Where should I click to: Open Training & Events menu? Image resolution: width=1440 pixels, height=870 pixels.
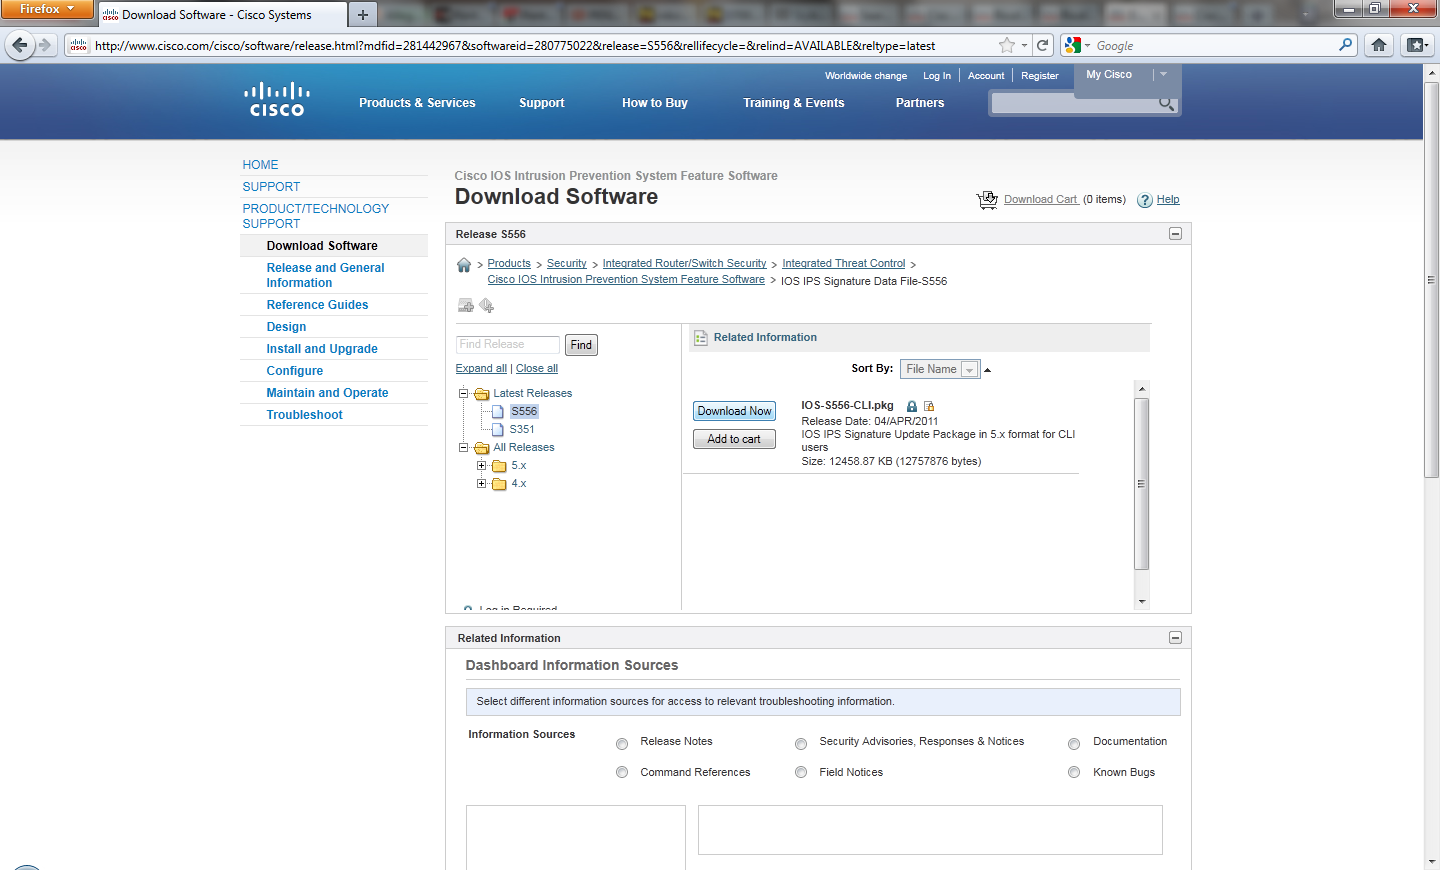point(794,103)
